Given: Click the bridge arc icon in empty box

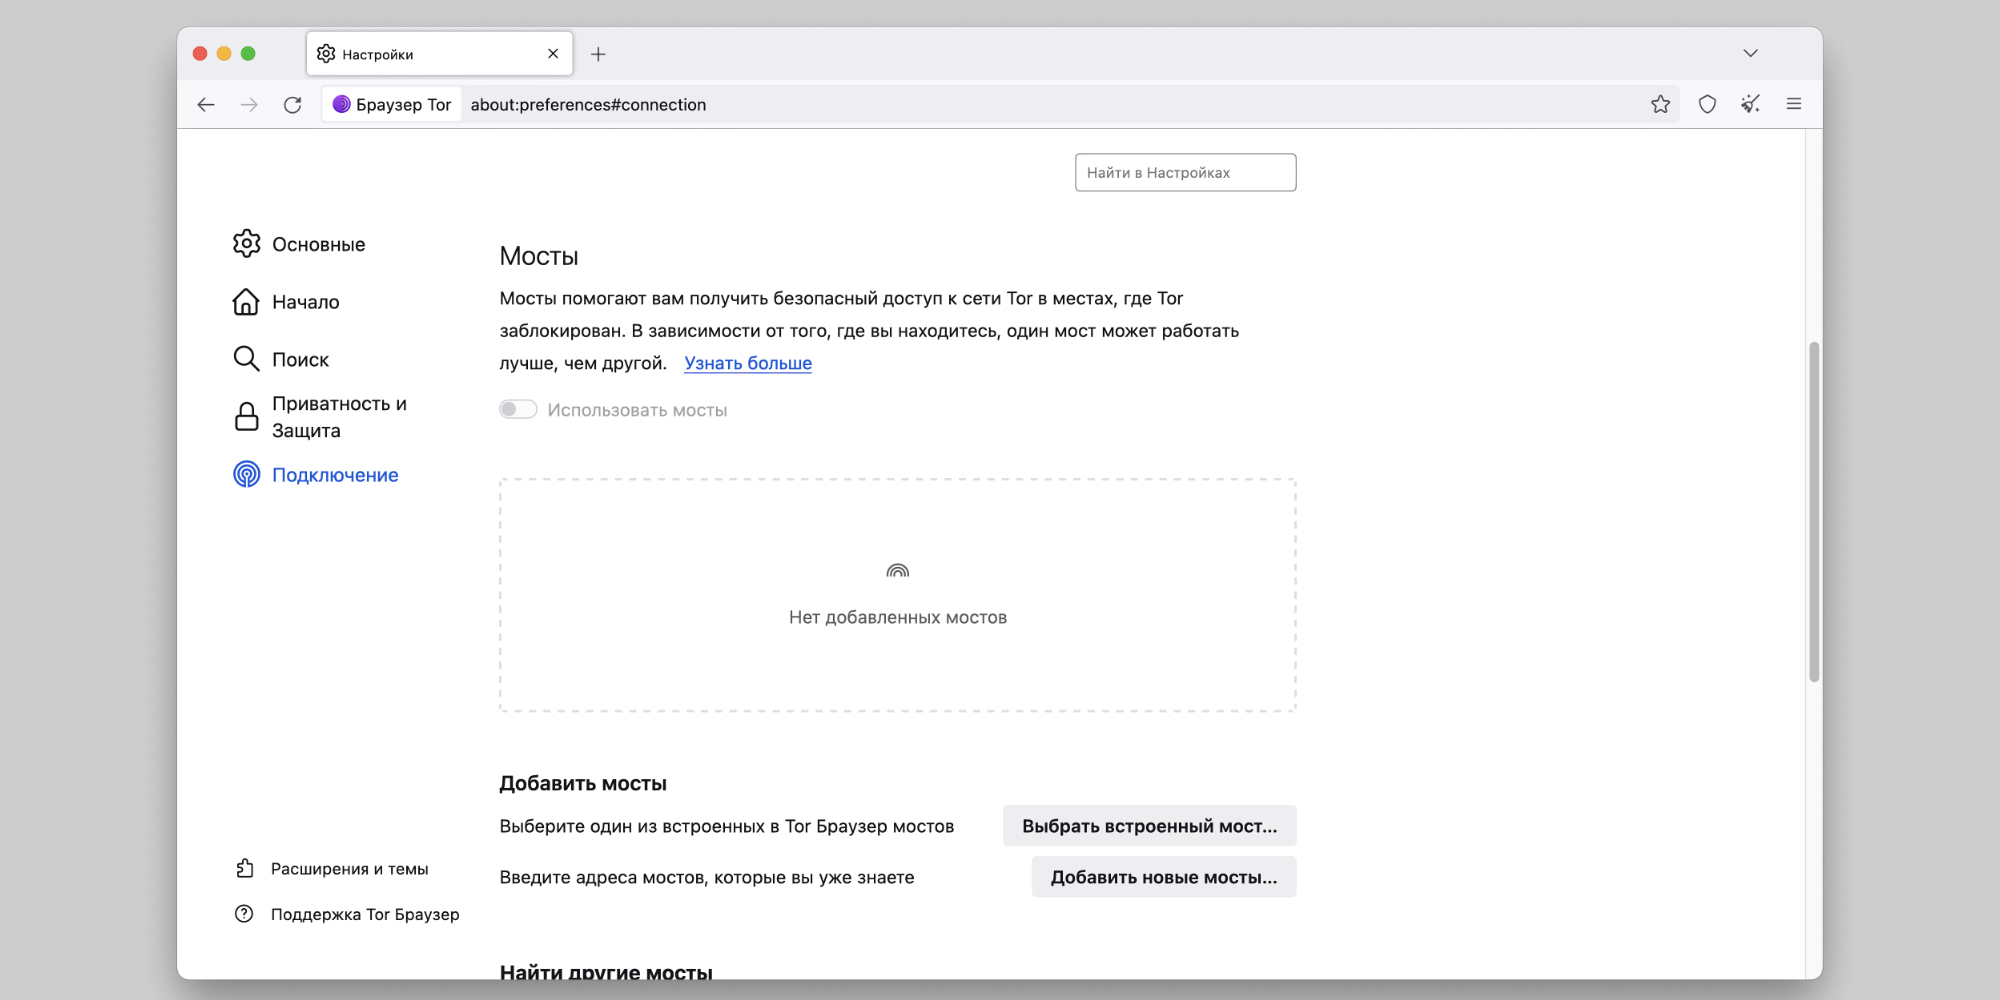Looking at the screenshot, I should pos(898,571).
